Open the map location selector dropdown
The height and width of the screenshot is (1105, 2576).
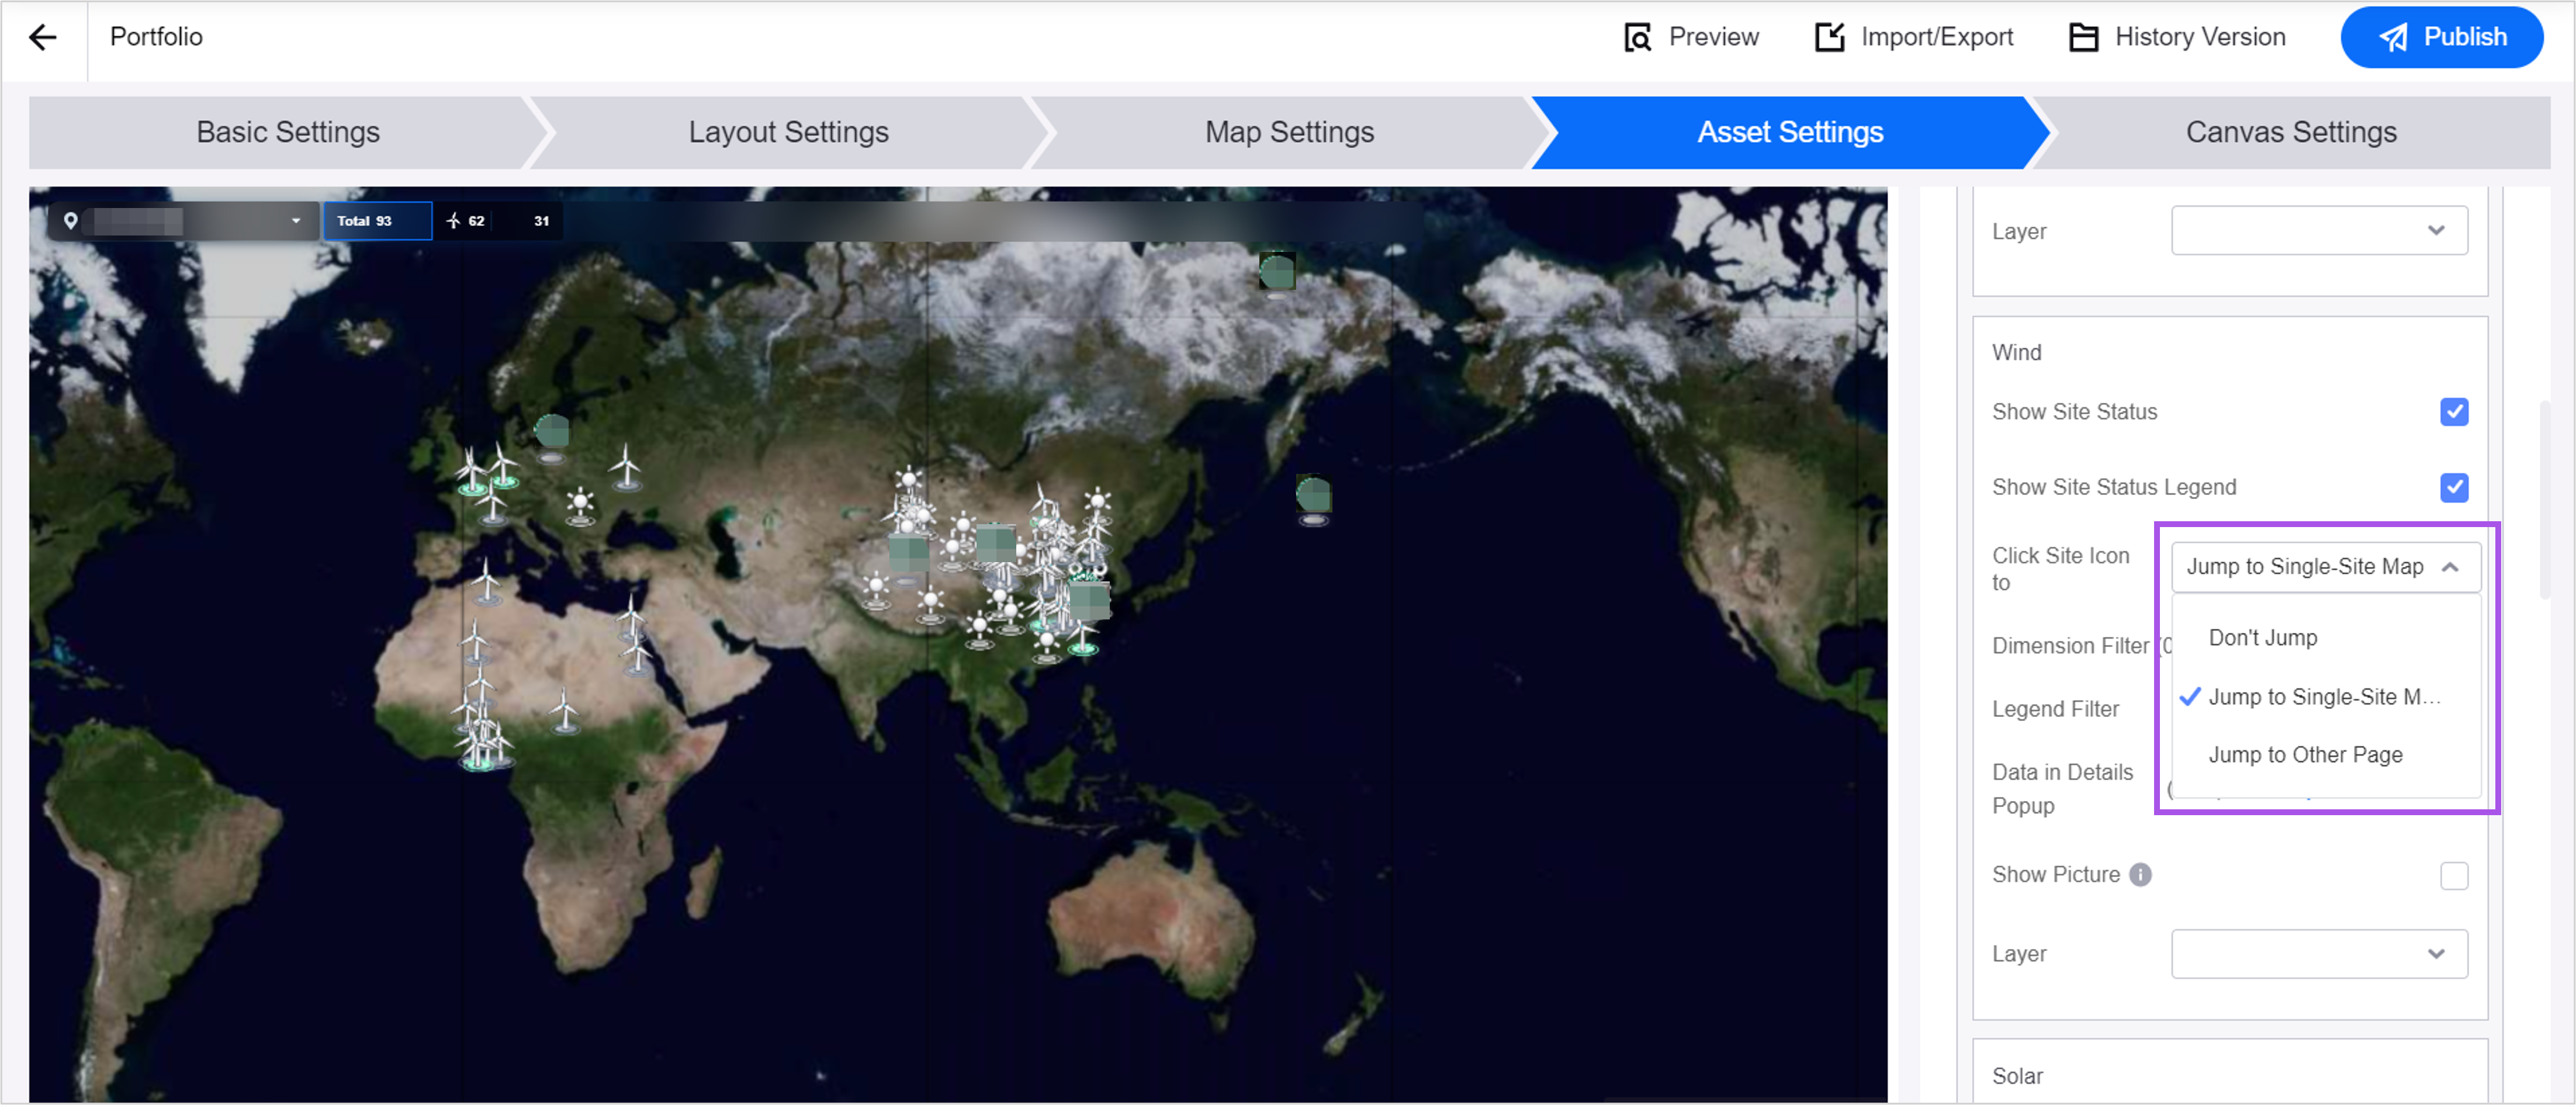tap(295, 221)
